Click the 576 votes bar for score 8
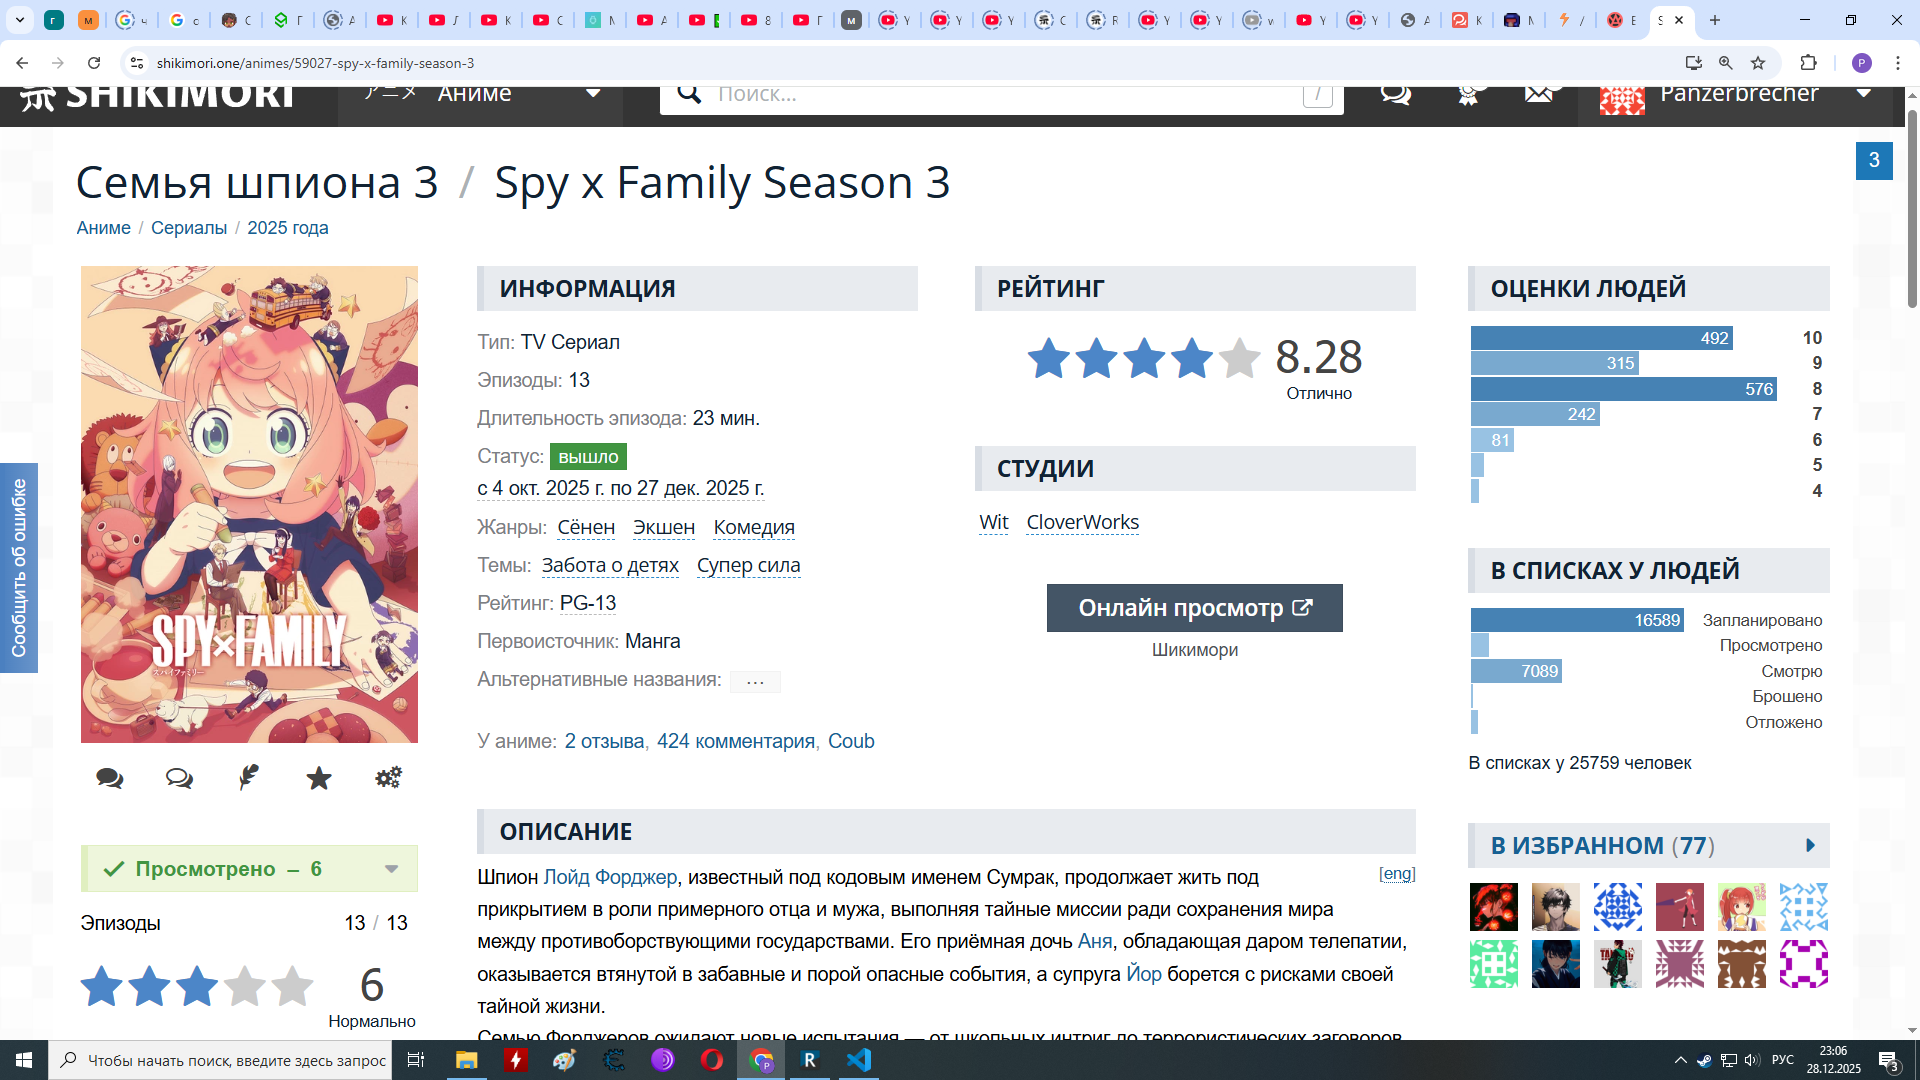1920x1080 pixels. click(1622, 389)
